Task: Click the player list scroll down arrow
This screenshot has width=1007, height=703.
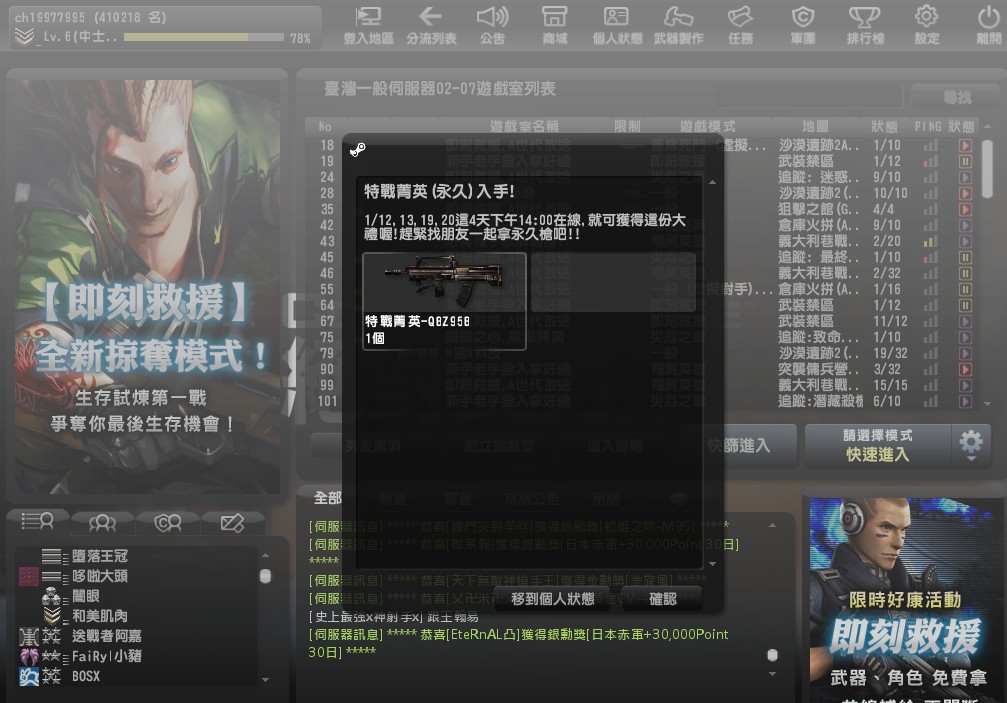Action: tap(265, 679)
